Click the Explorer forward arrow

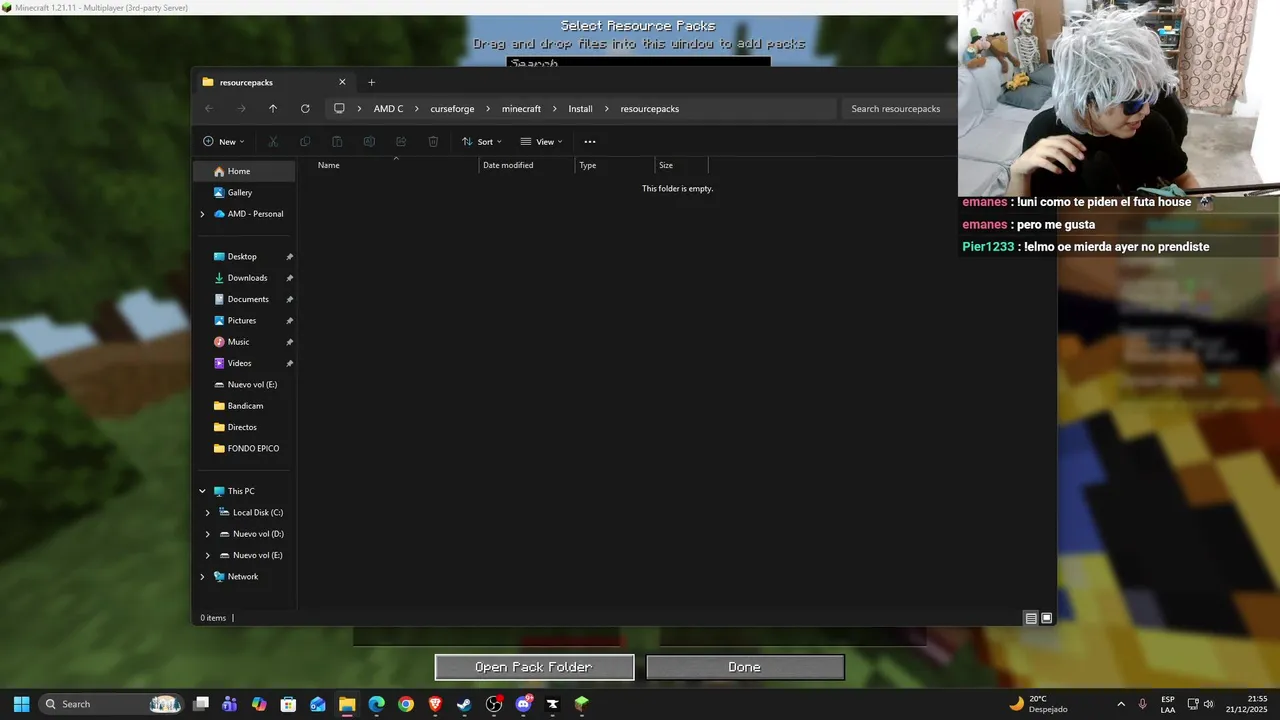(241, 108)
